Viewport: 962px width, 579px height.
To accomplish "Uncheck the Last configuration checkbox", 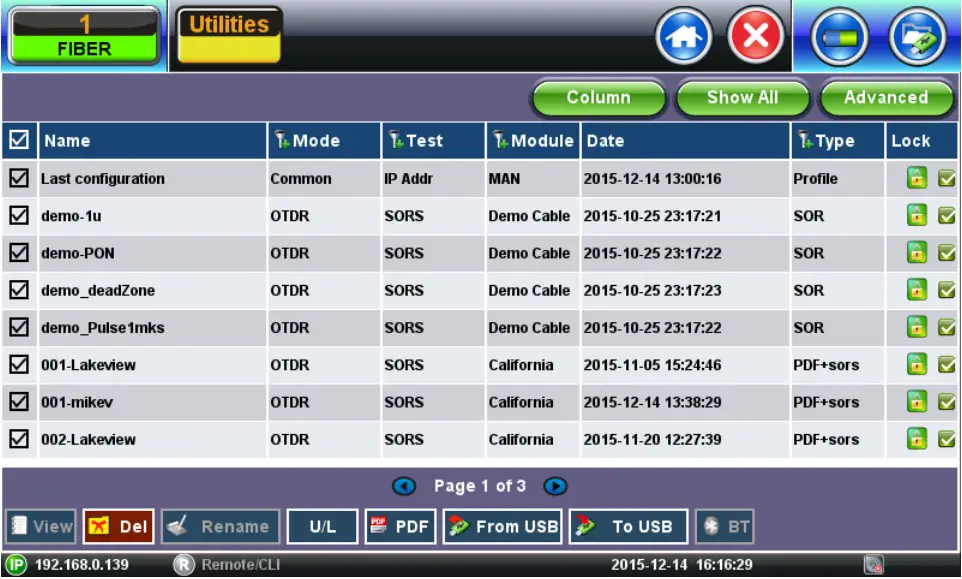I will pos(19,178).
